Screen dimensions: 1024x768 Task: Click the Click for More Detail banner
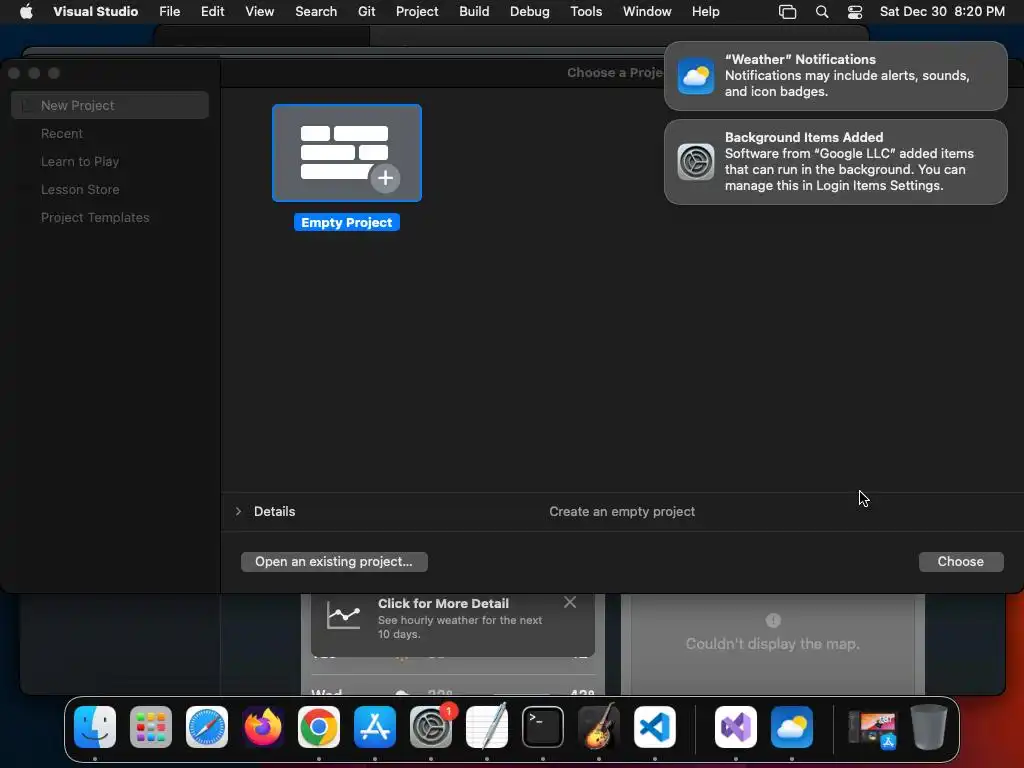[x=453, y=624]
